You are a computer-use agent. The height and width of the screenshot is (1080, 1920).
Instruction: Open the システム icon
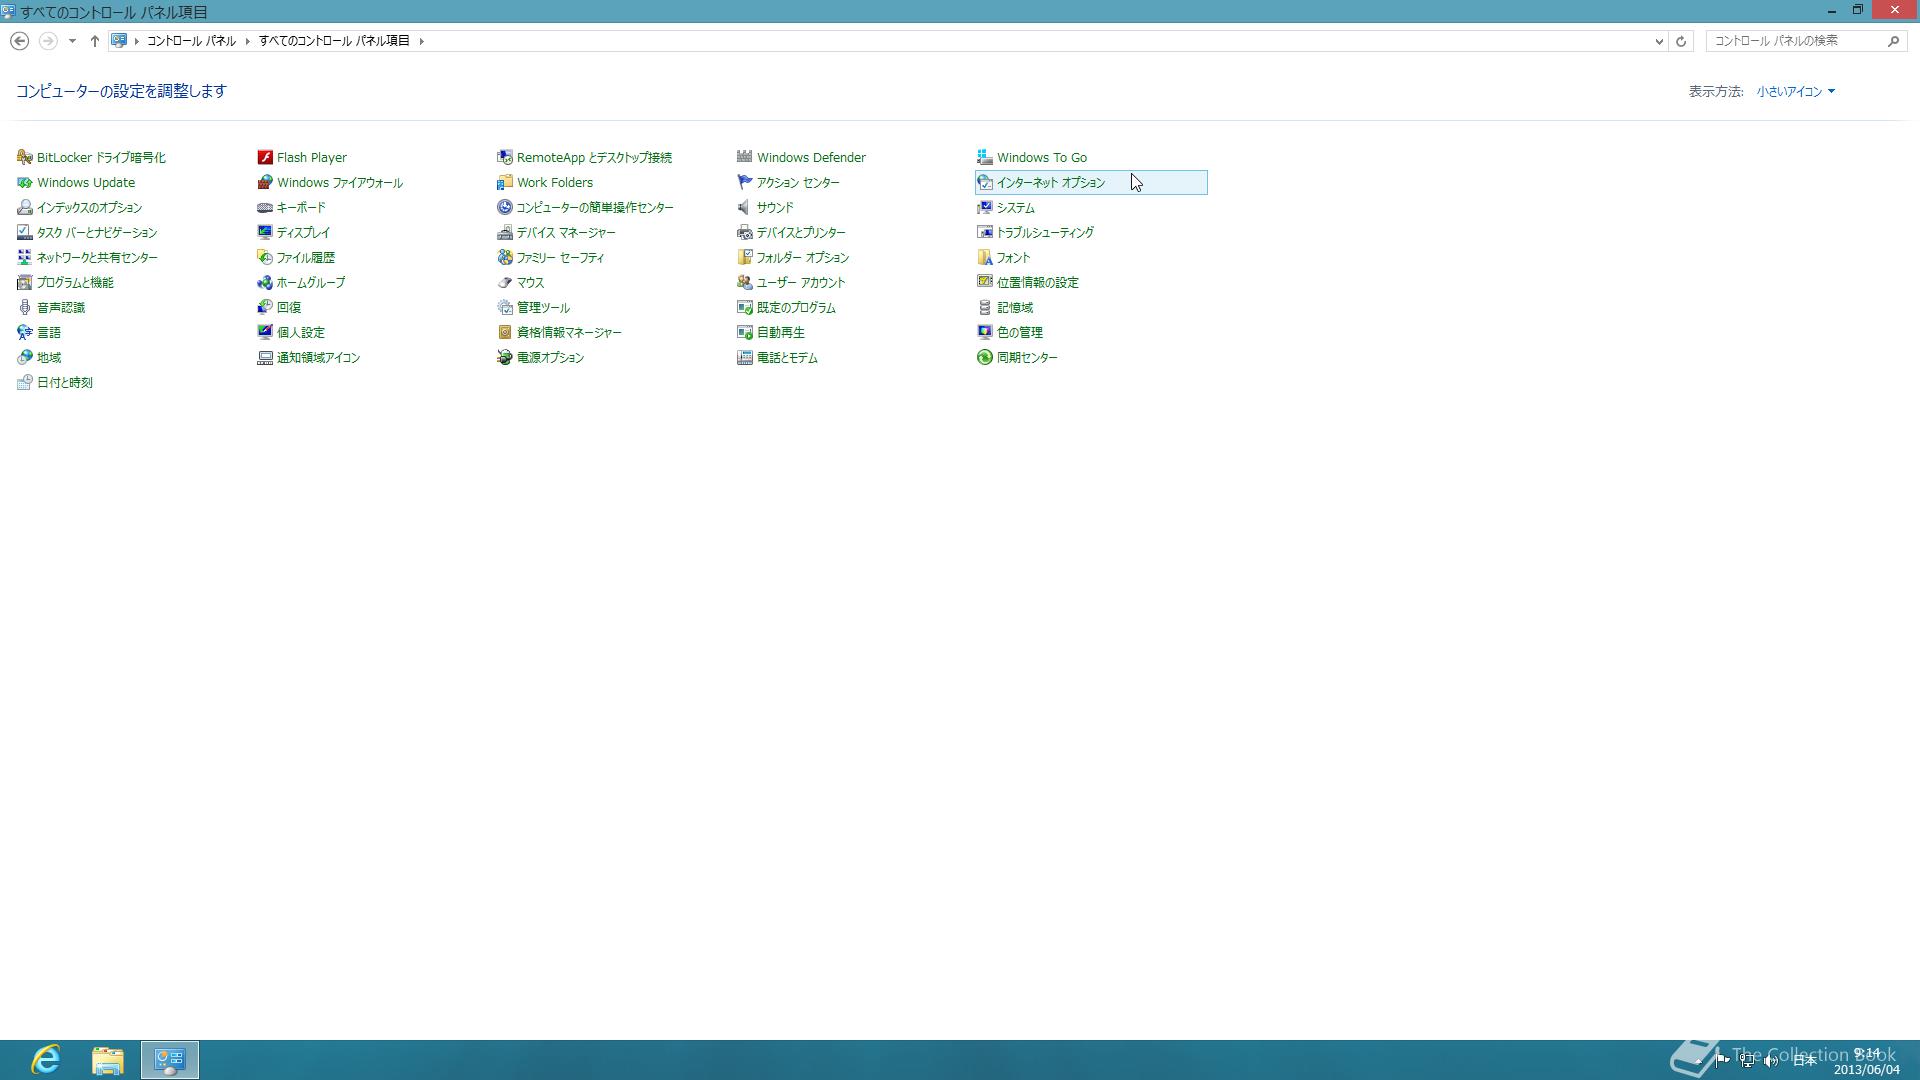click(x=985, y=207)
